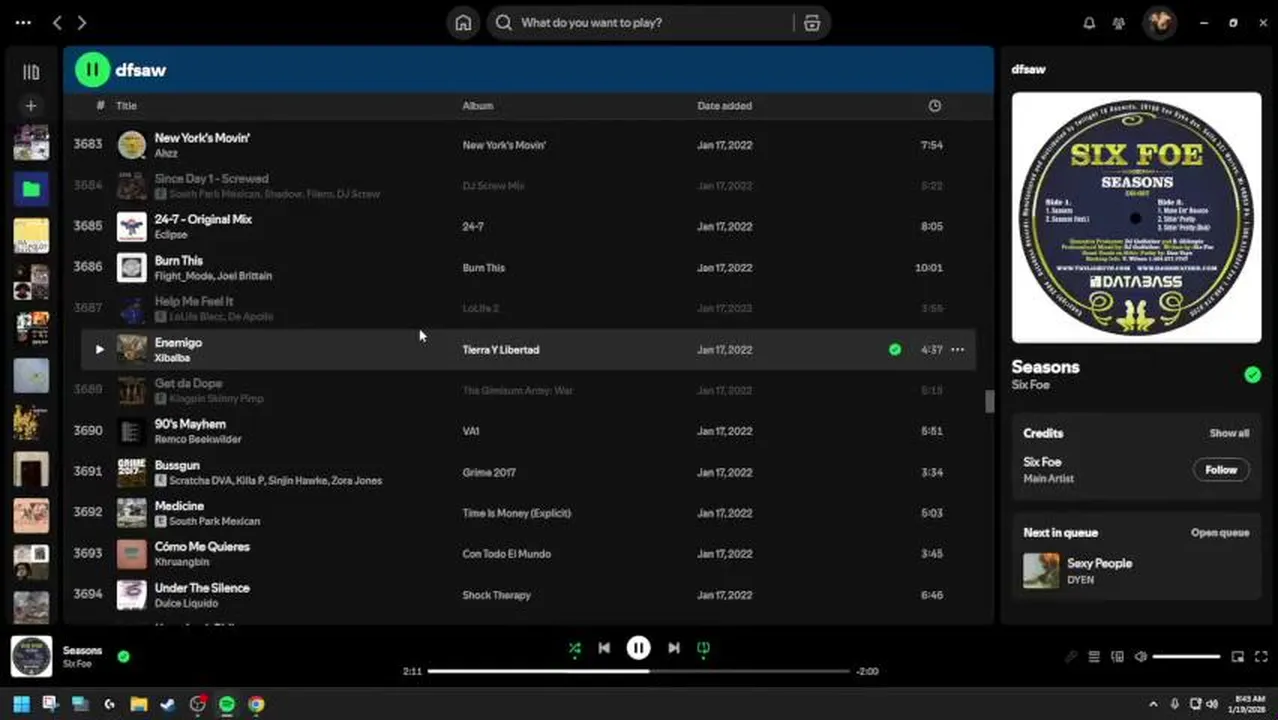The width and height of the screenshot is (1278, 720).
Task: Select the Under The Silence track
Action: point(528,594)
